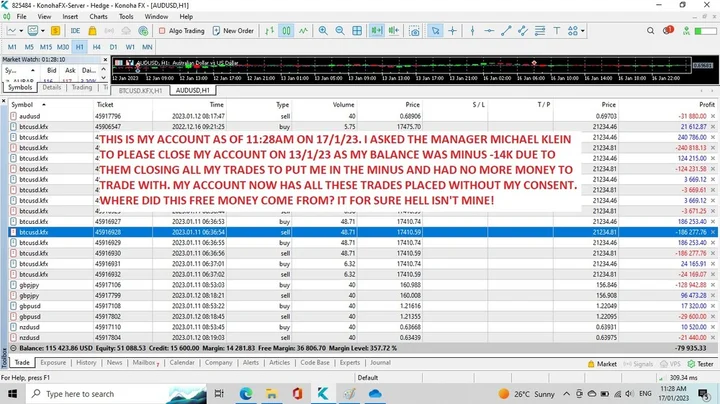Click the connection status 309.34 ms
This screenshot has width=720, height=404.
point(679,378)
